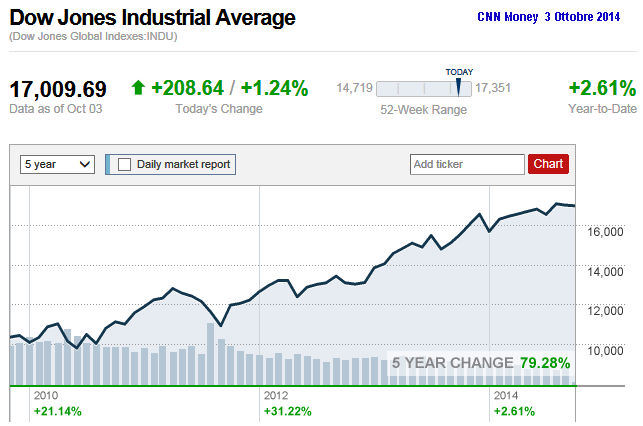Viewport: 643px width, 426px height.
Task: Click the 2010 year label on timeline
Action: click(x=46, y=396)
